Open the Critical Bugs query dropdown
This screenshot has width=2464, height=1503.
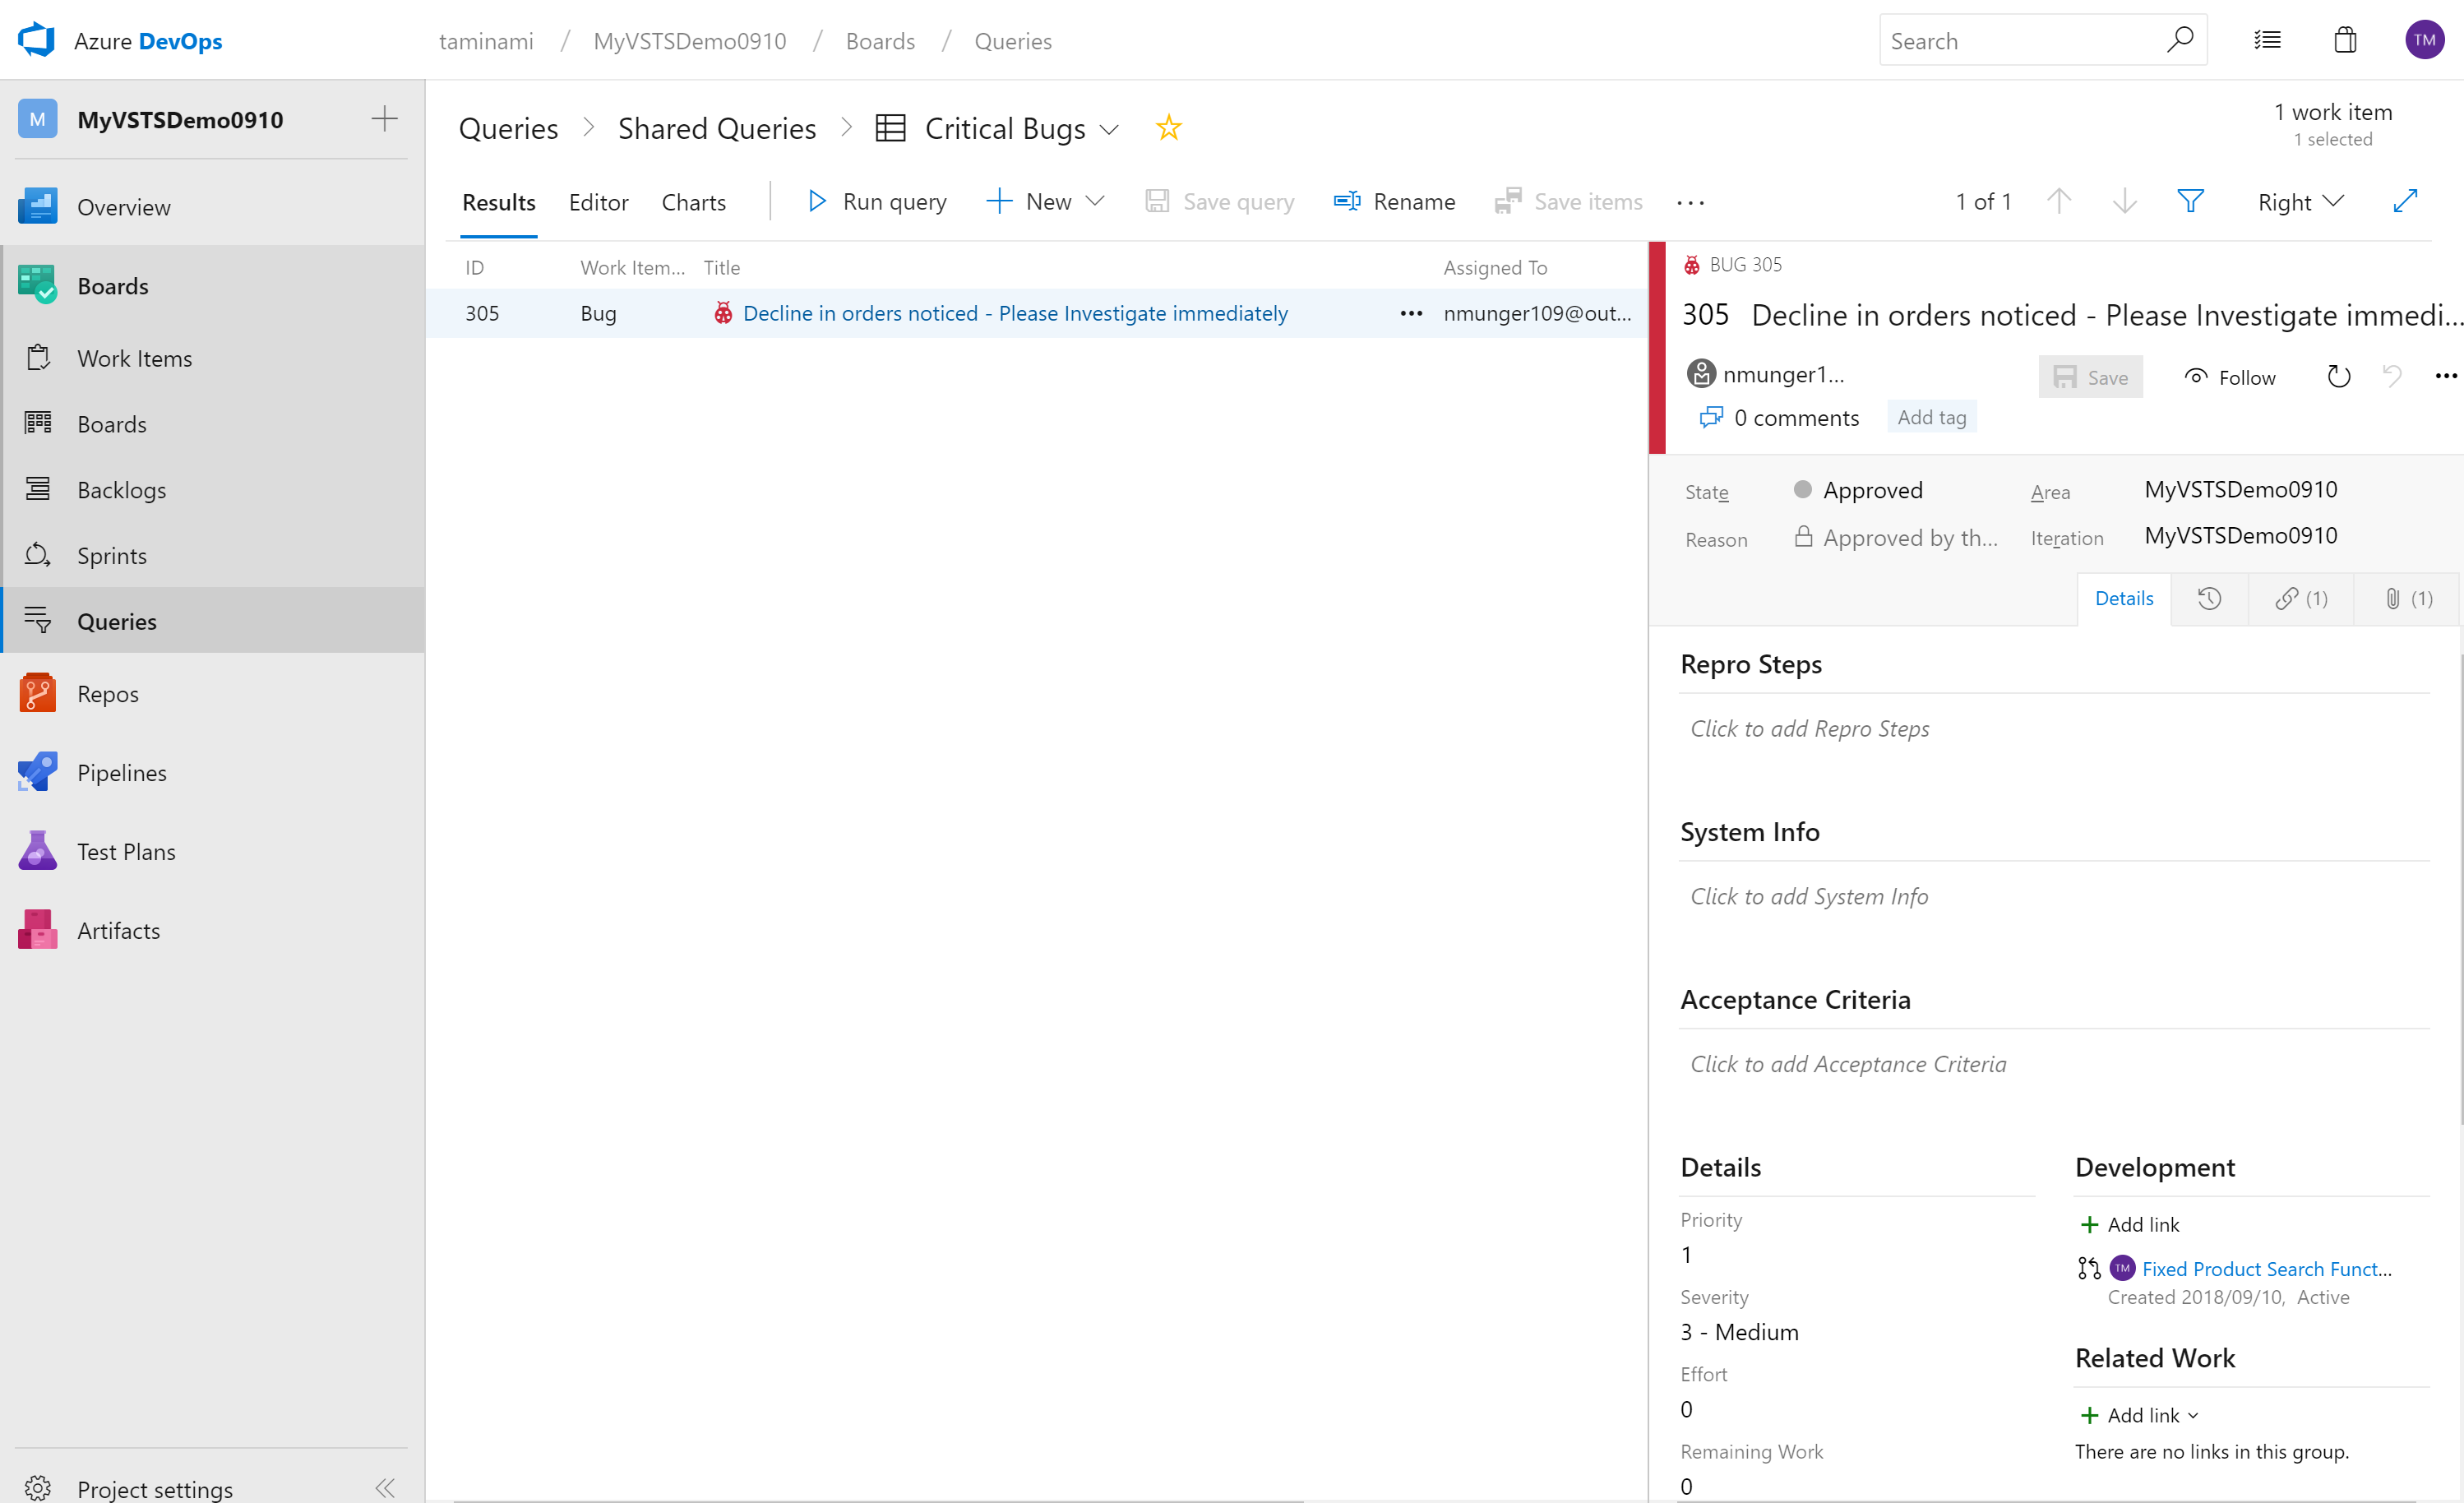tap(1109, 129)
